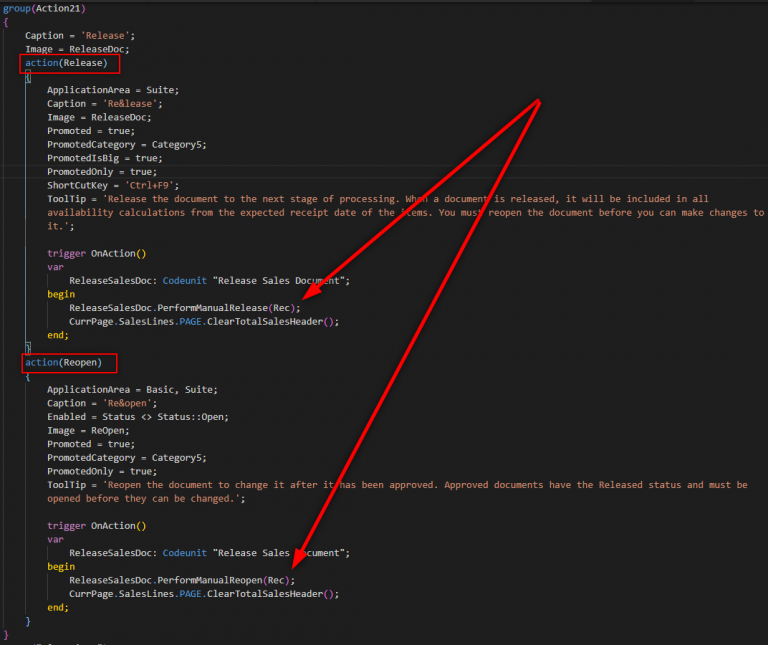
Task: Click the ApplicationArea = Suite; line
Action: pos(112,90)
